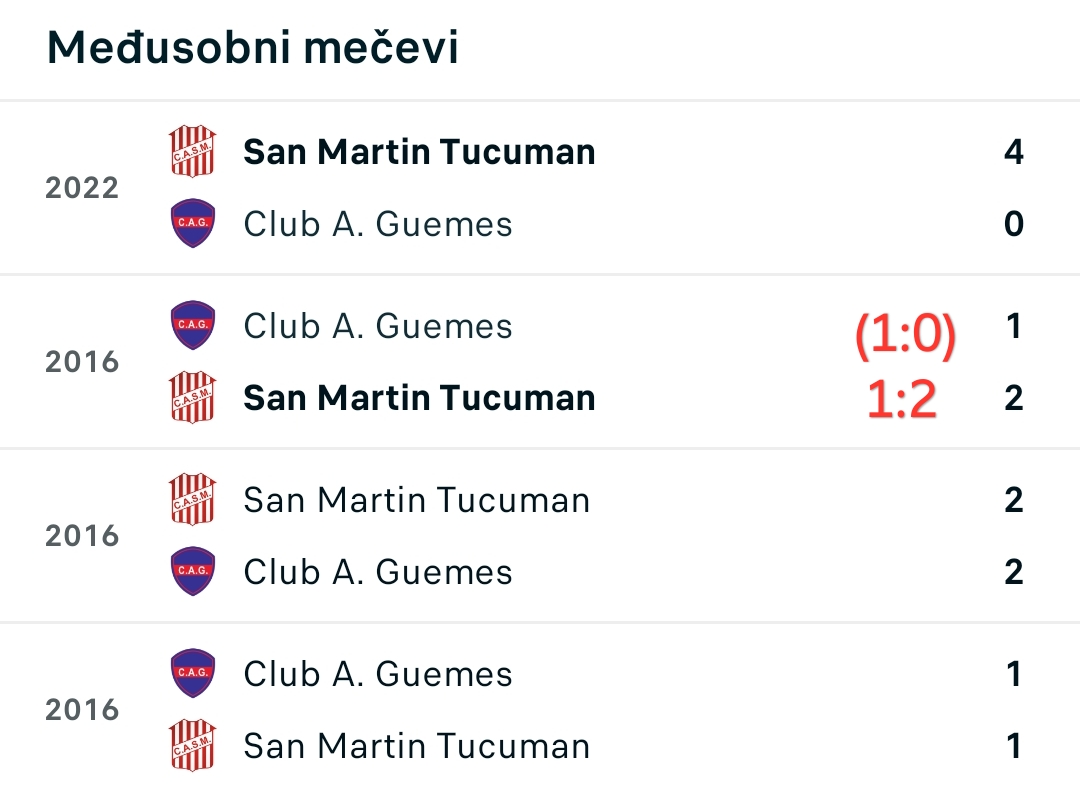Open Club A. Guemes name in 1-1 match
The image size is (1080, 793).
378,674
